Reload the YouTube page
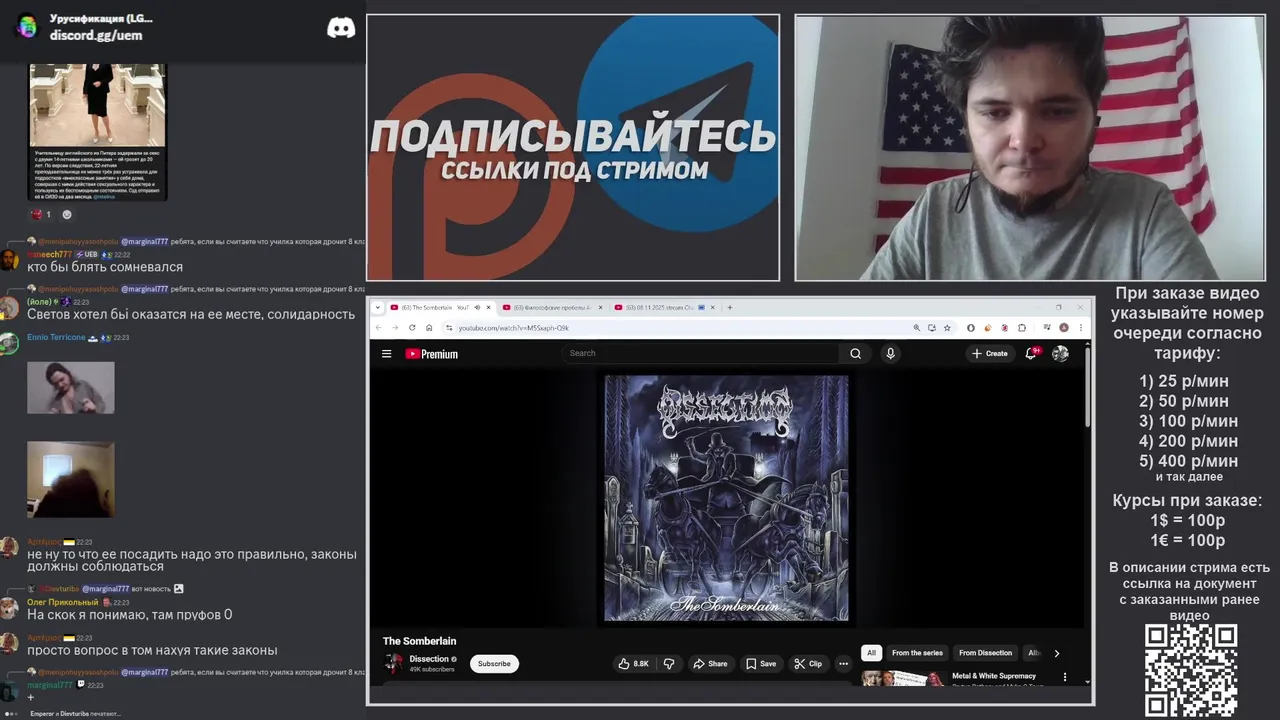The image size is (1280, 720). [x=411, y=327]
